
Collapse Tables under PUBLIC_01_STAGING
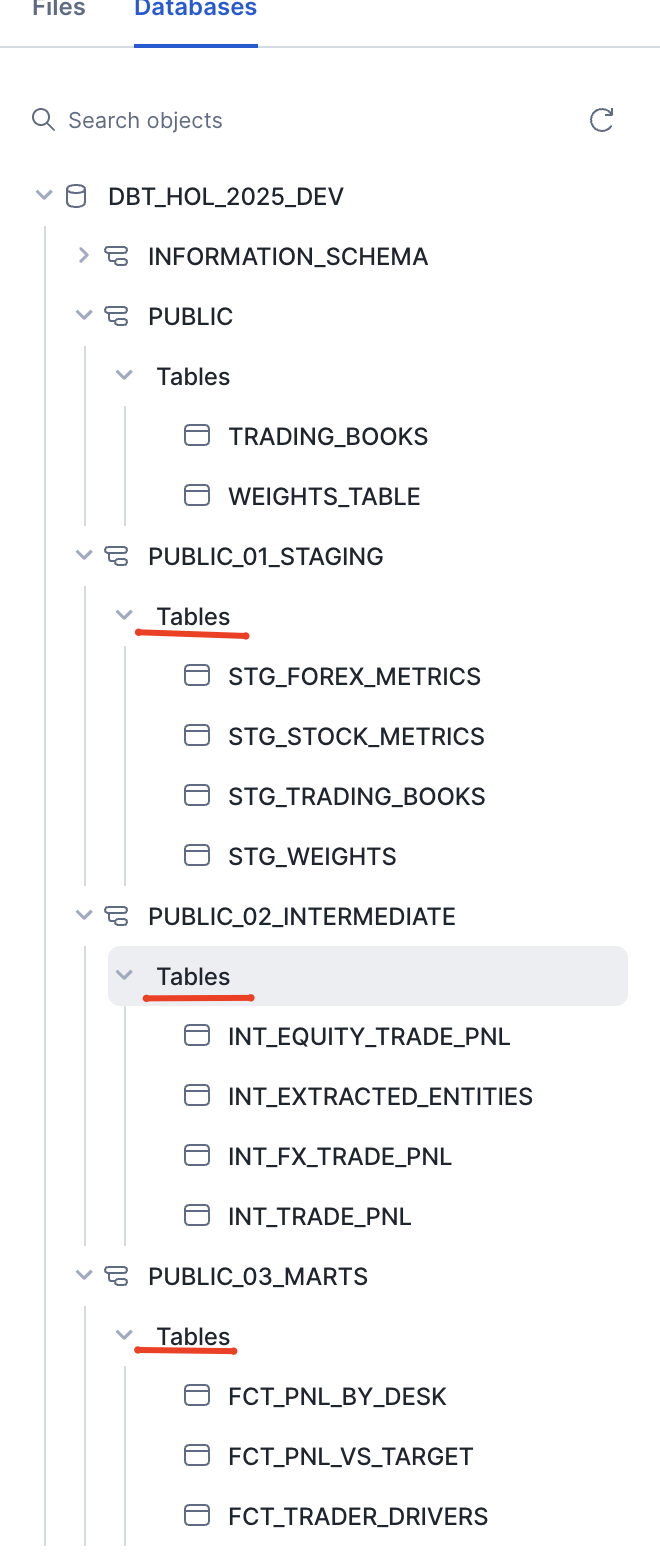124,615
